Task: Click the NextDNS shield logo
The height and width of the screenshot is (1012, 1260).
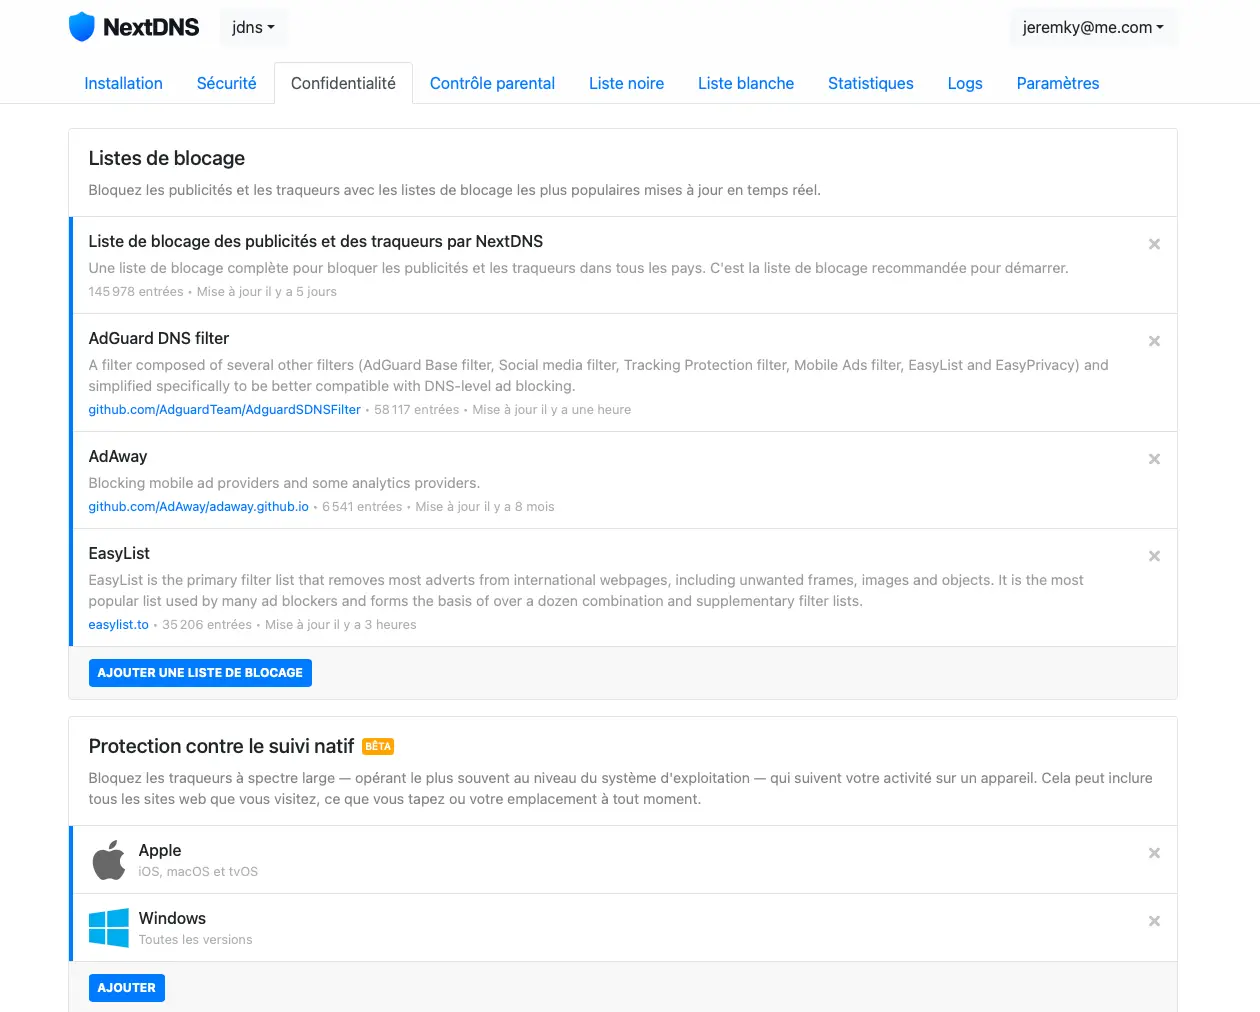Action: pos(81,27)
